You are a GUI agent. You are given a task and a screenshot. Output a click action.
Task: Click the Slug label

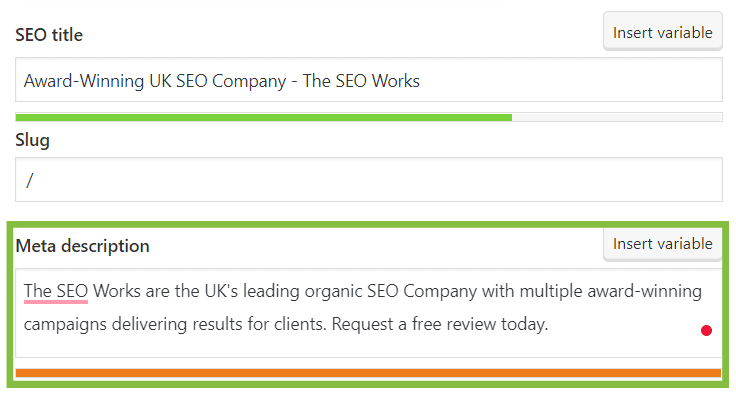click(x=32, y=140)
